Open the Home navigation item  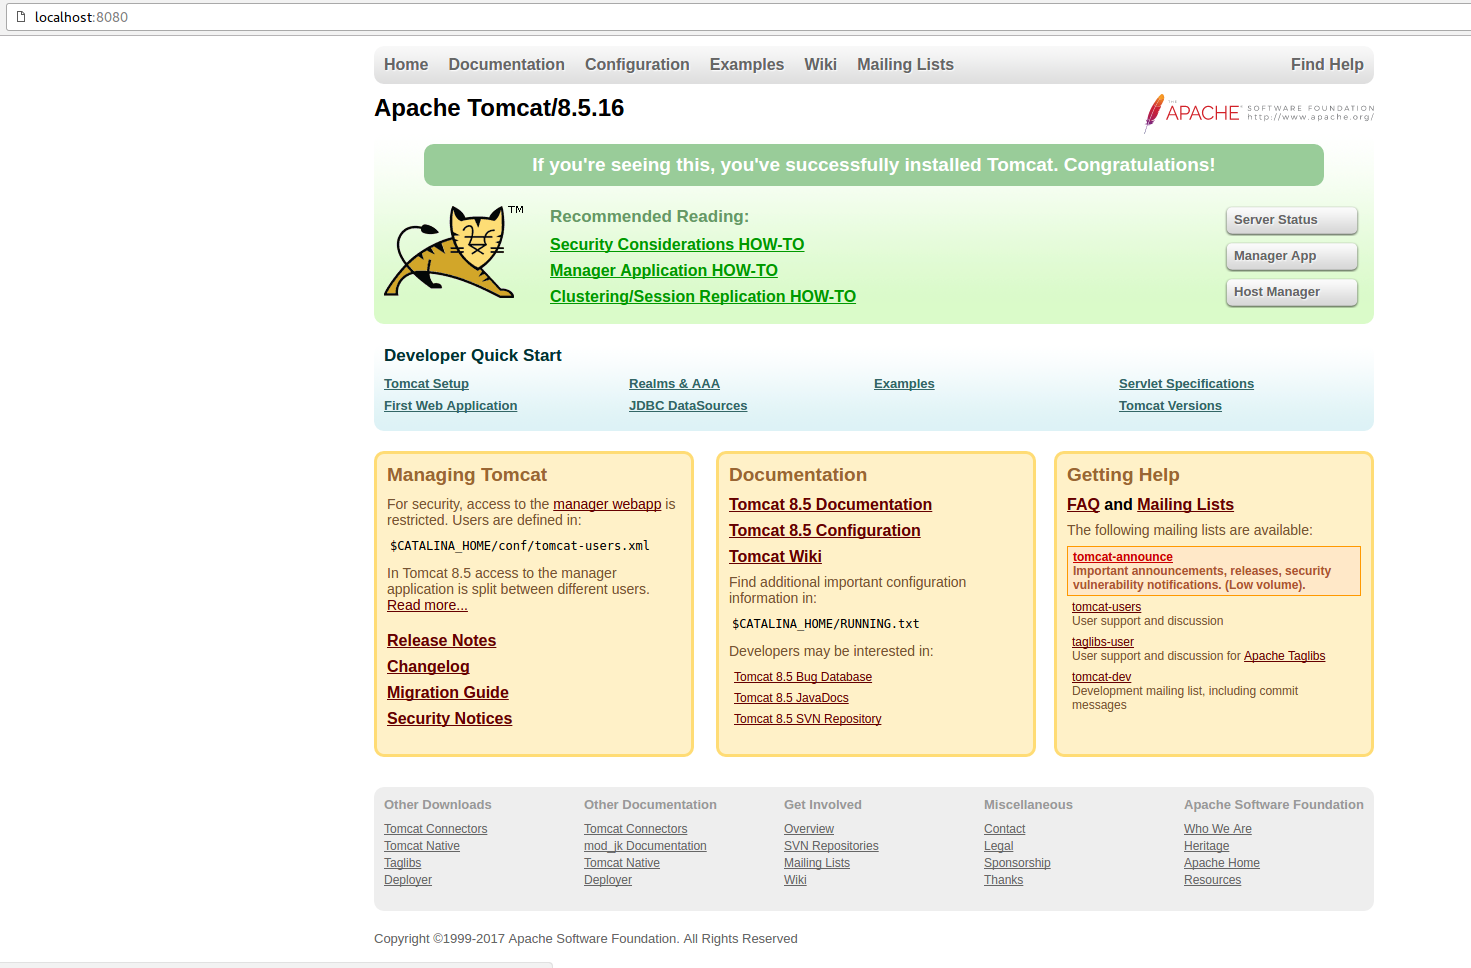click(x=406, y=65)
